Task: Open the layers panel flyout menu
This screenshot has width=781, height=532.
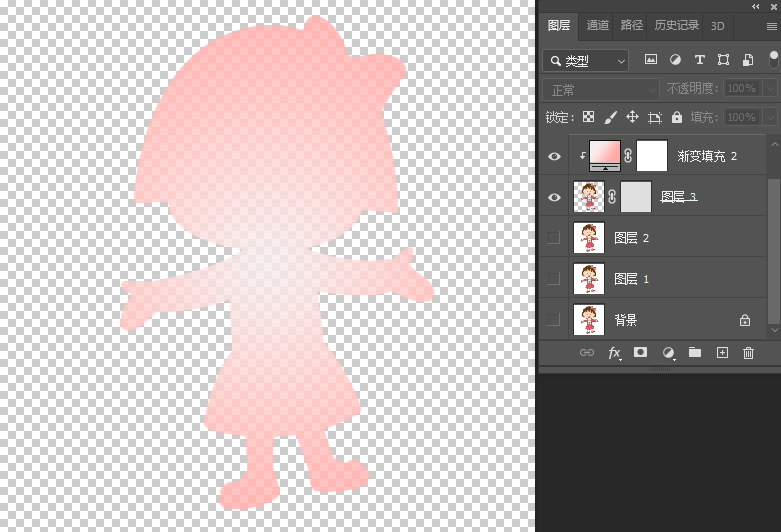Action: pos(771,26)
